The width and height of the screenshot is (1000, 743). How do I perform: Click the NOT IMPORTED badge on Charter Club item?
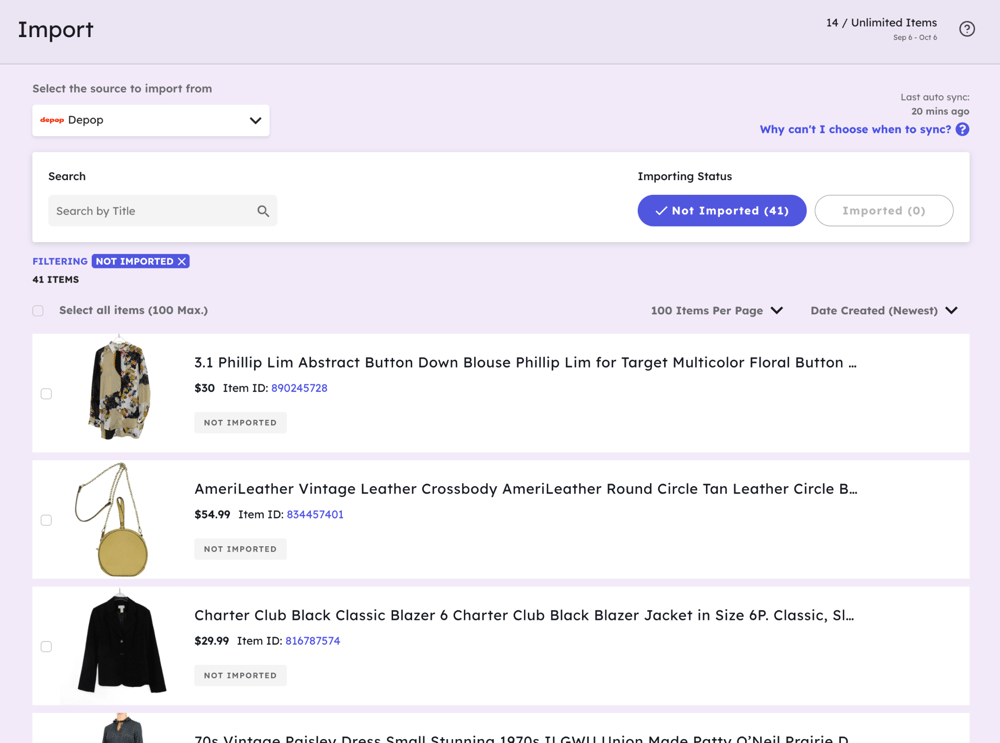(x=240, y=675)
